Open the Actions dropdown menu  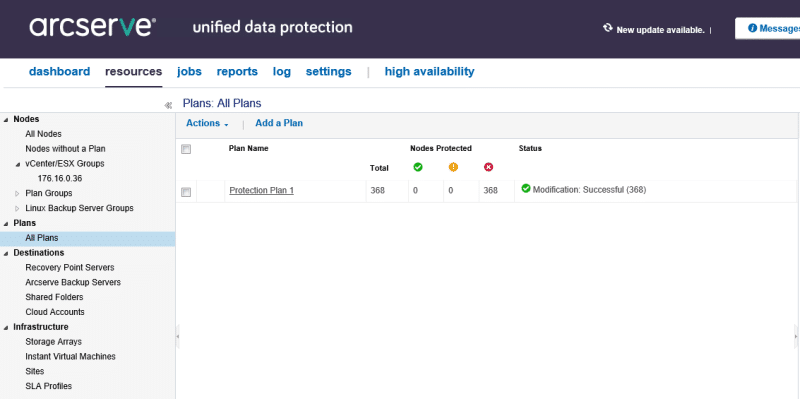[207, 123]
